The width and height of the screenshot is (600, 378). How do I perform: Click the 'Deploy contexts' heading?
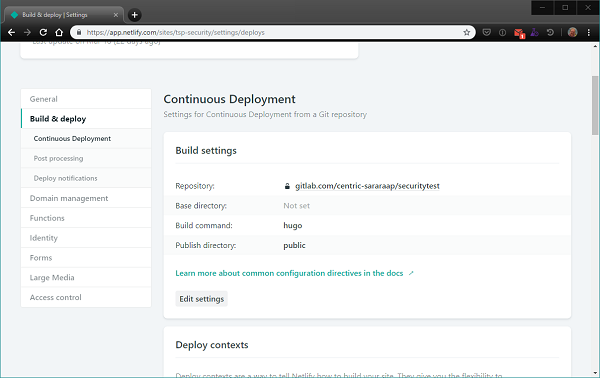coord(212,345)
